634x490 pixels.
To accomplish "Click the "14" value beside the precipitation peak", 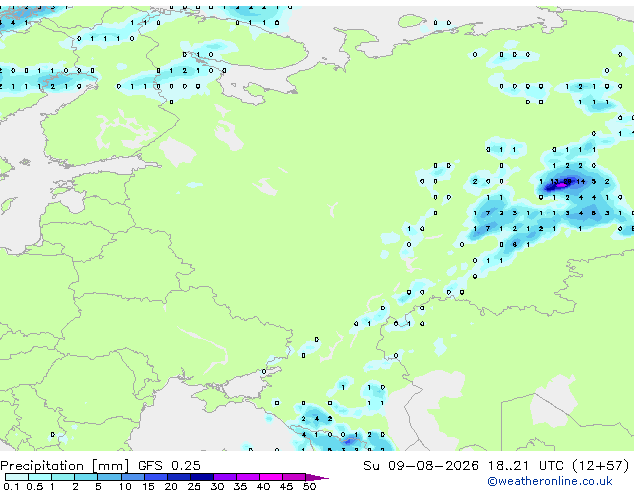I will [581, 182].
